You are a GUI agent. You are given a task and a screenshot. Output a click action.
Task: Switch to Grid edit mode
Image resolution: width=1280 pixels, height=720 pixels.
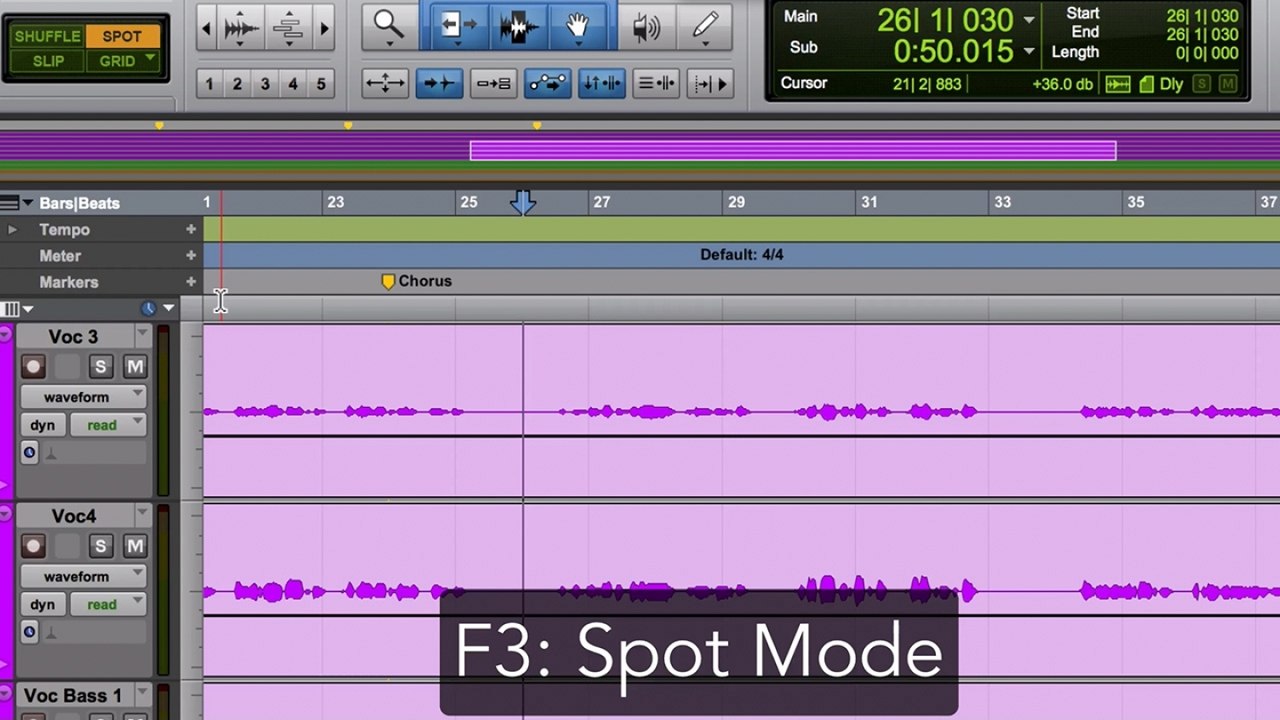click(x=122, y=61)
